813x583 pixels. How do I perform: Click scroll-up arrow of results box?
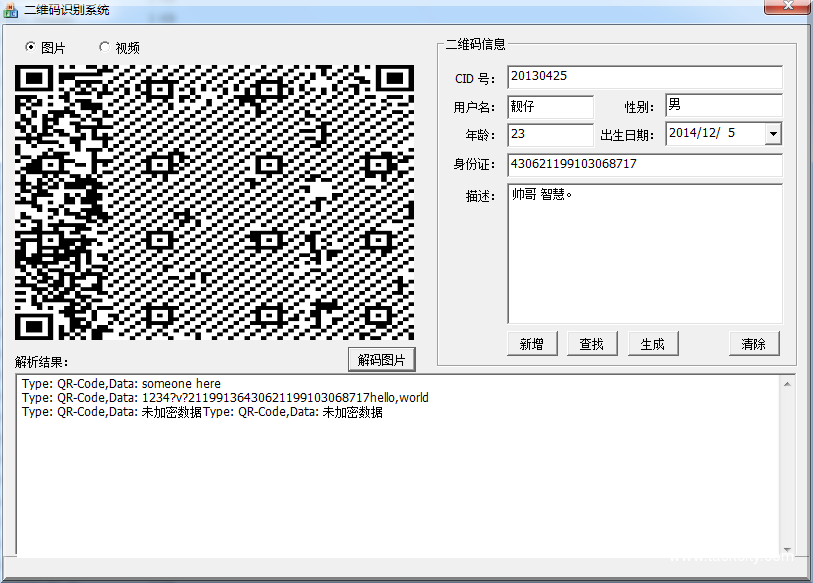click(x=789, y=382)
